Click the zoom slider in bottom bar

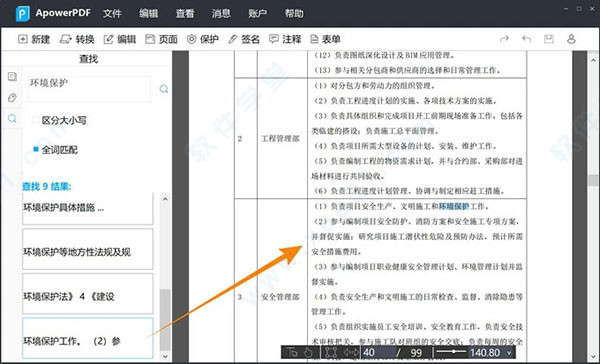pyautogui.click(x=452, y=352)
